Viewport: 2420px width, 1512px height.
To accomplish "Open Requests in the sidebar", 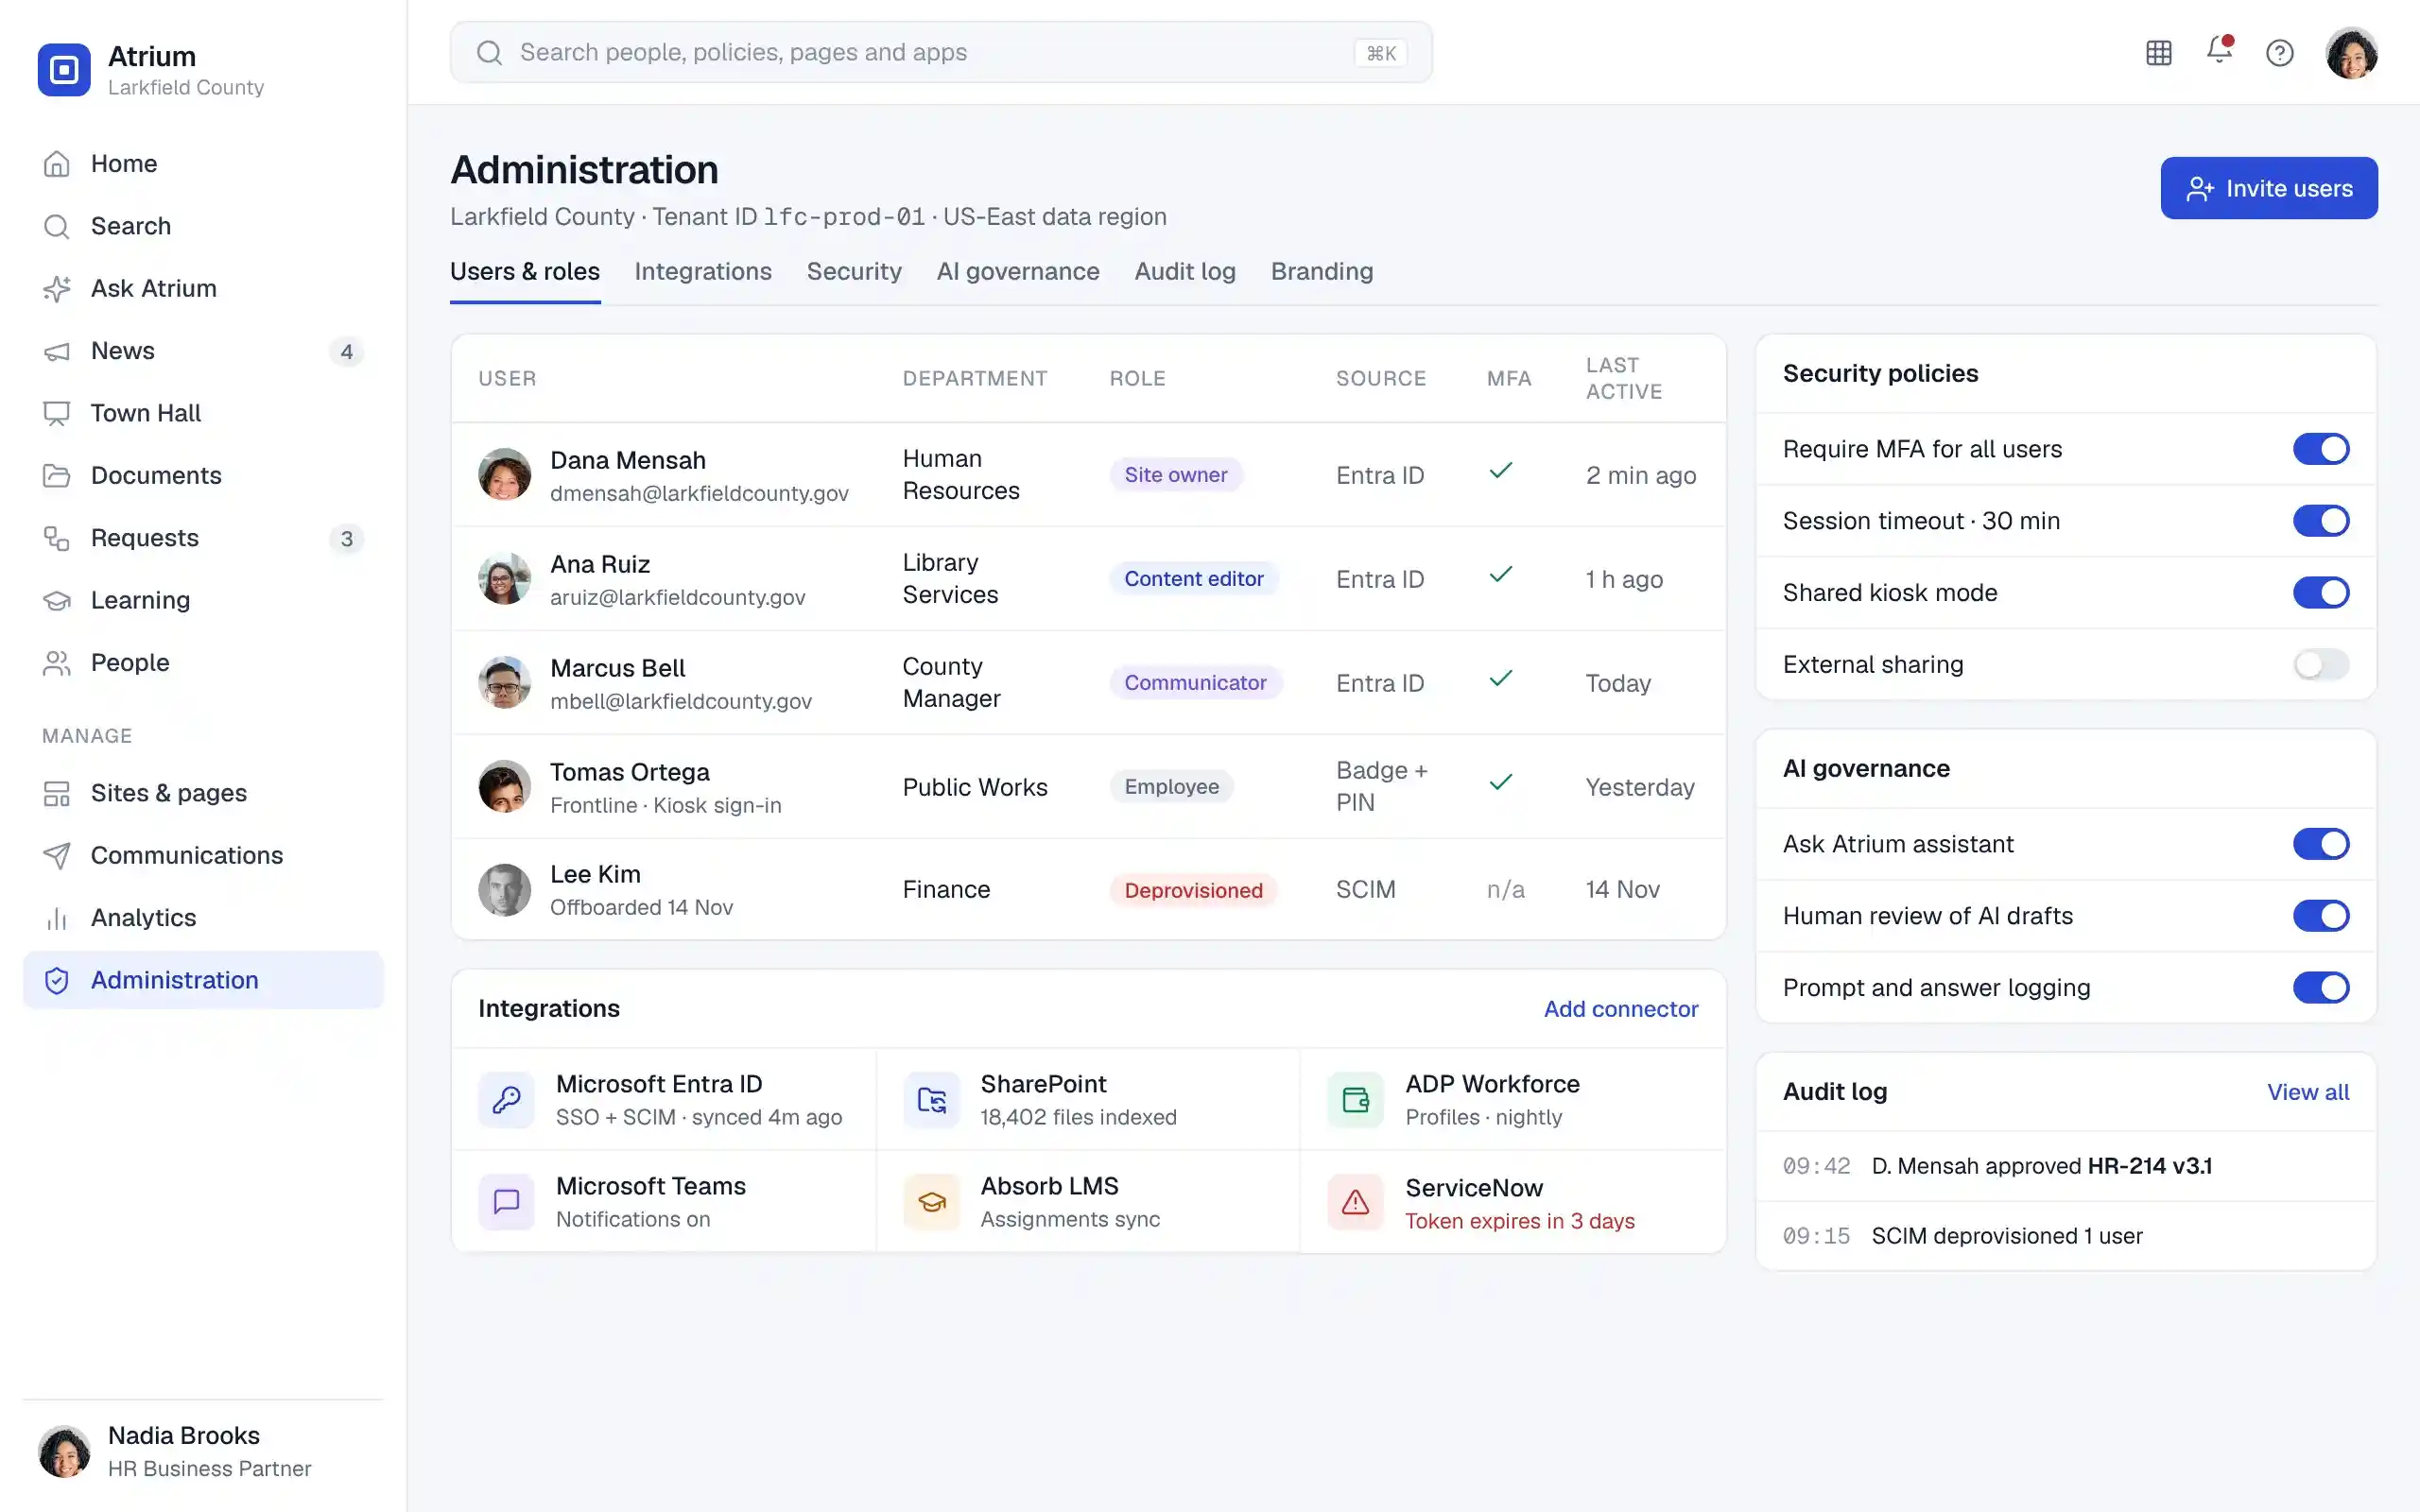I will pyautogui.click(x=203, y=539).
